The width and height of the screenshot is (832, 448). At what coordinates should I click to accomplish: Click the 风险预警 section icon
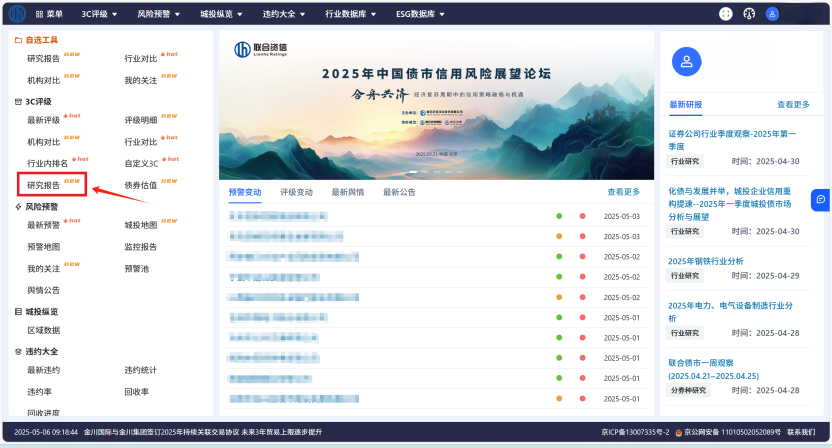[x=18, y=206]
